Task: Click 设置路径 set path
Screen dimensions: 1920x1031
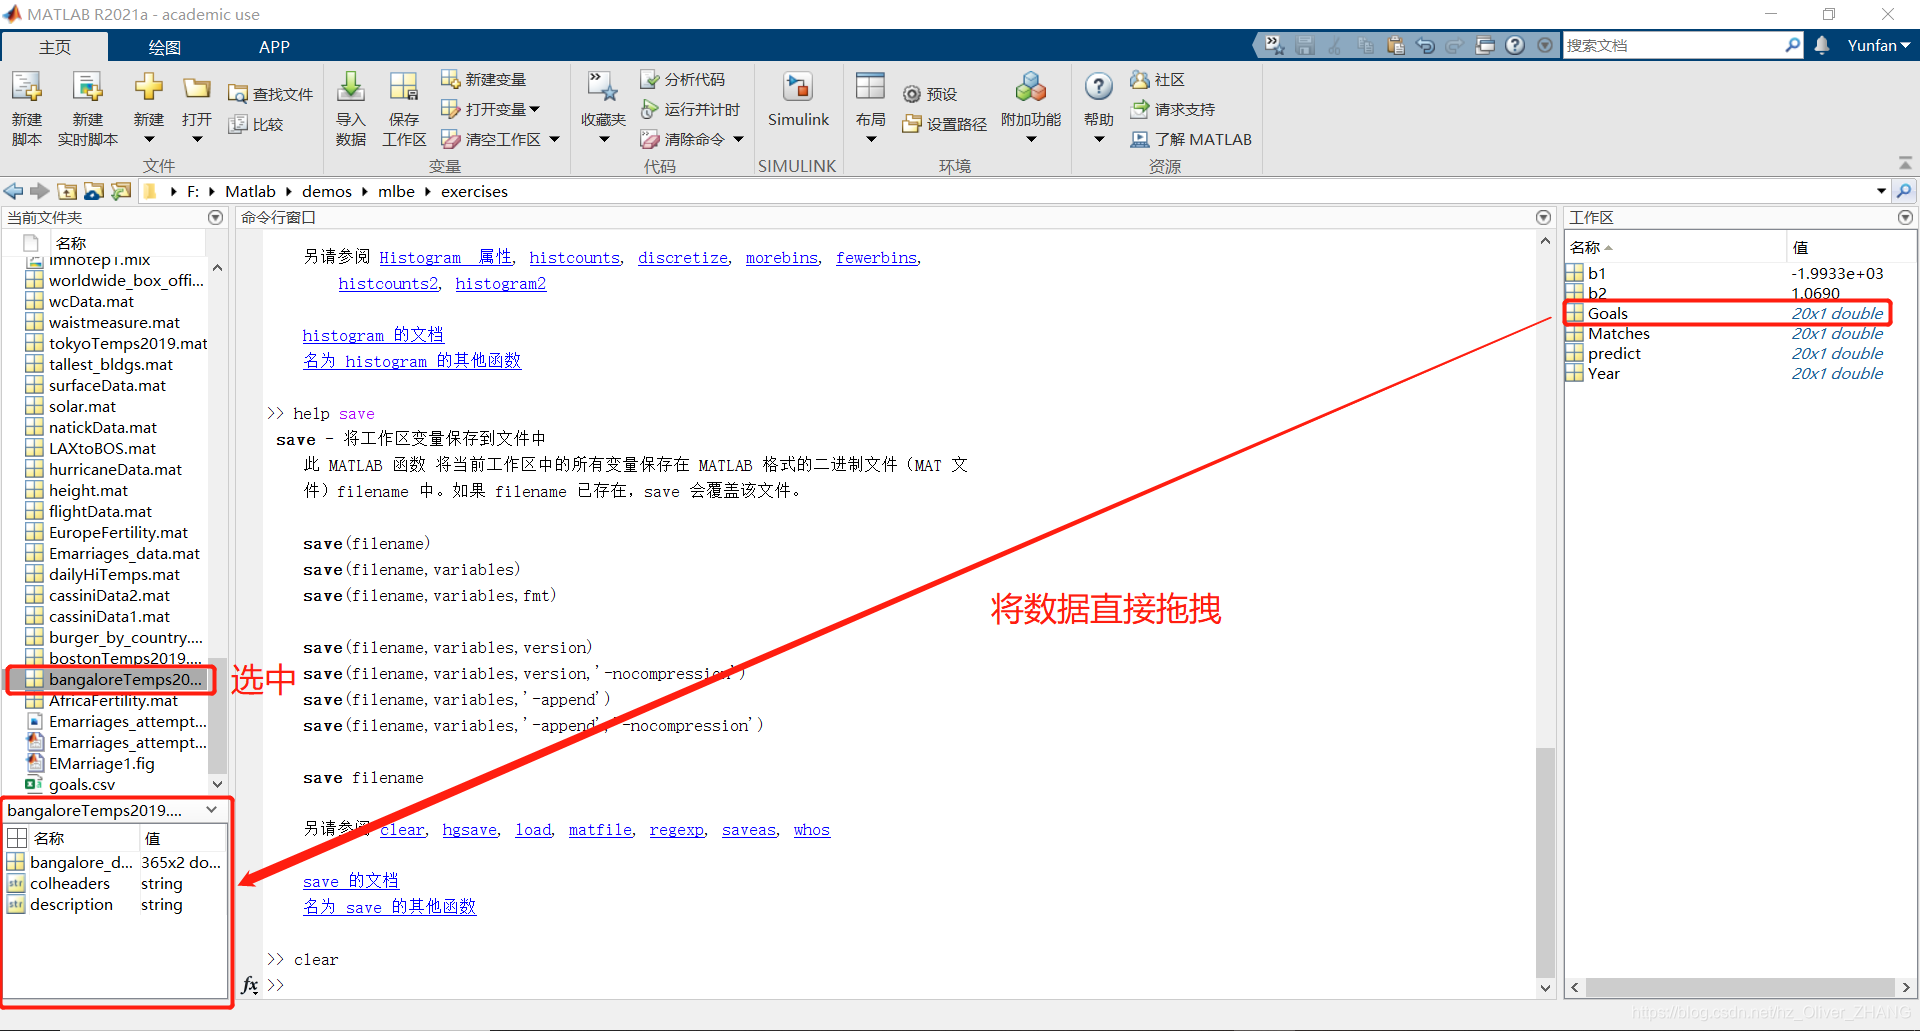Action: tap(945, 124)
